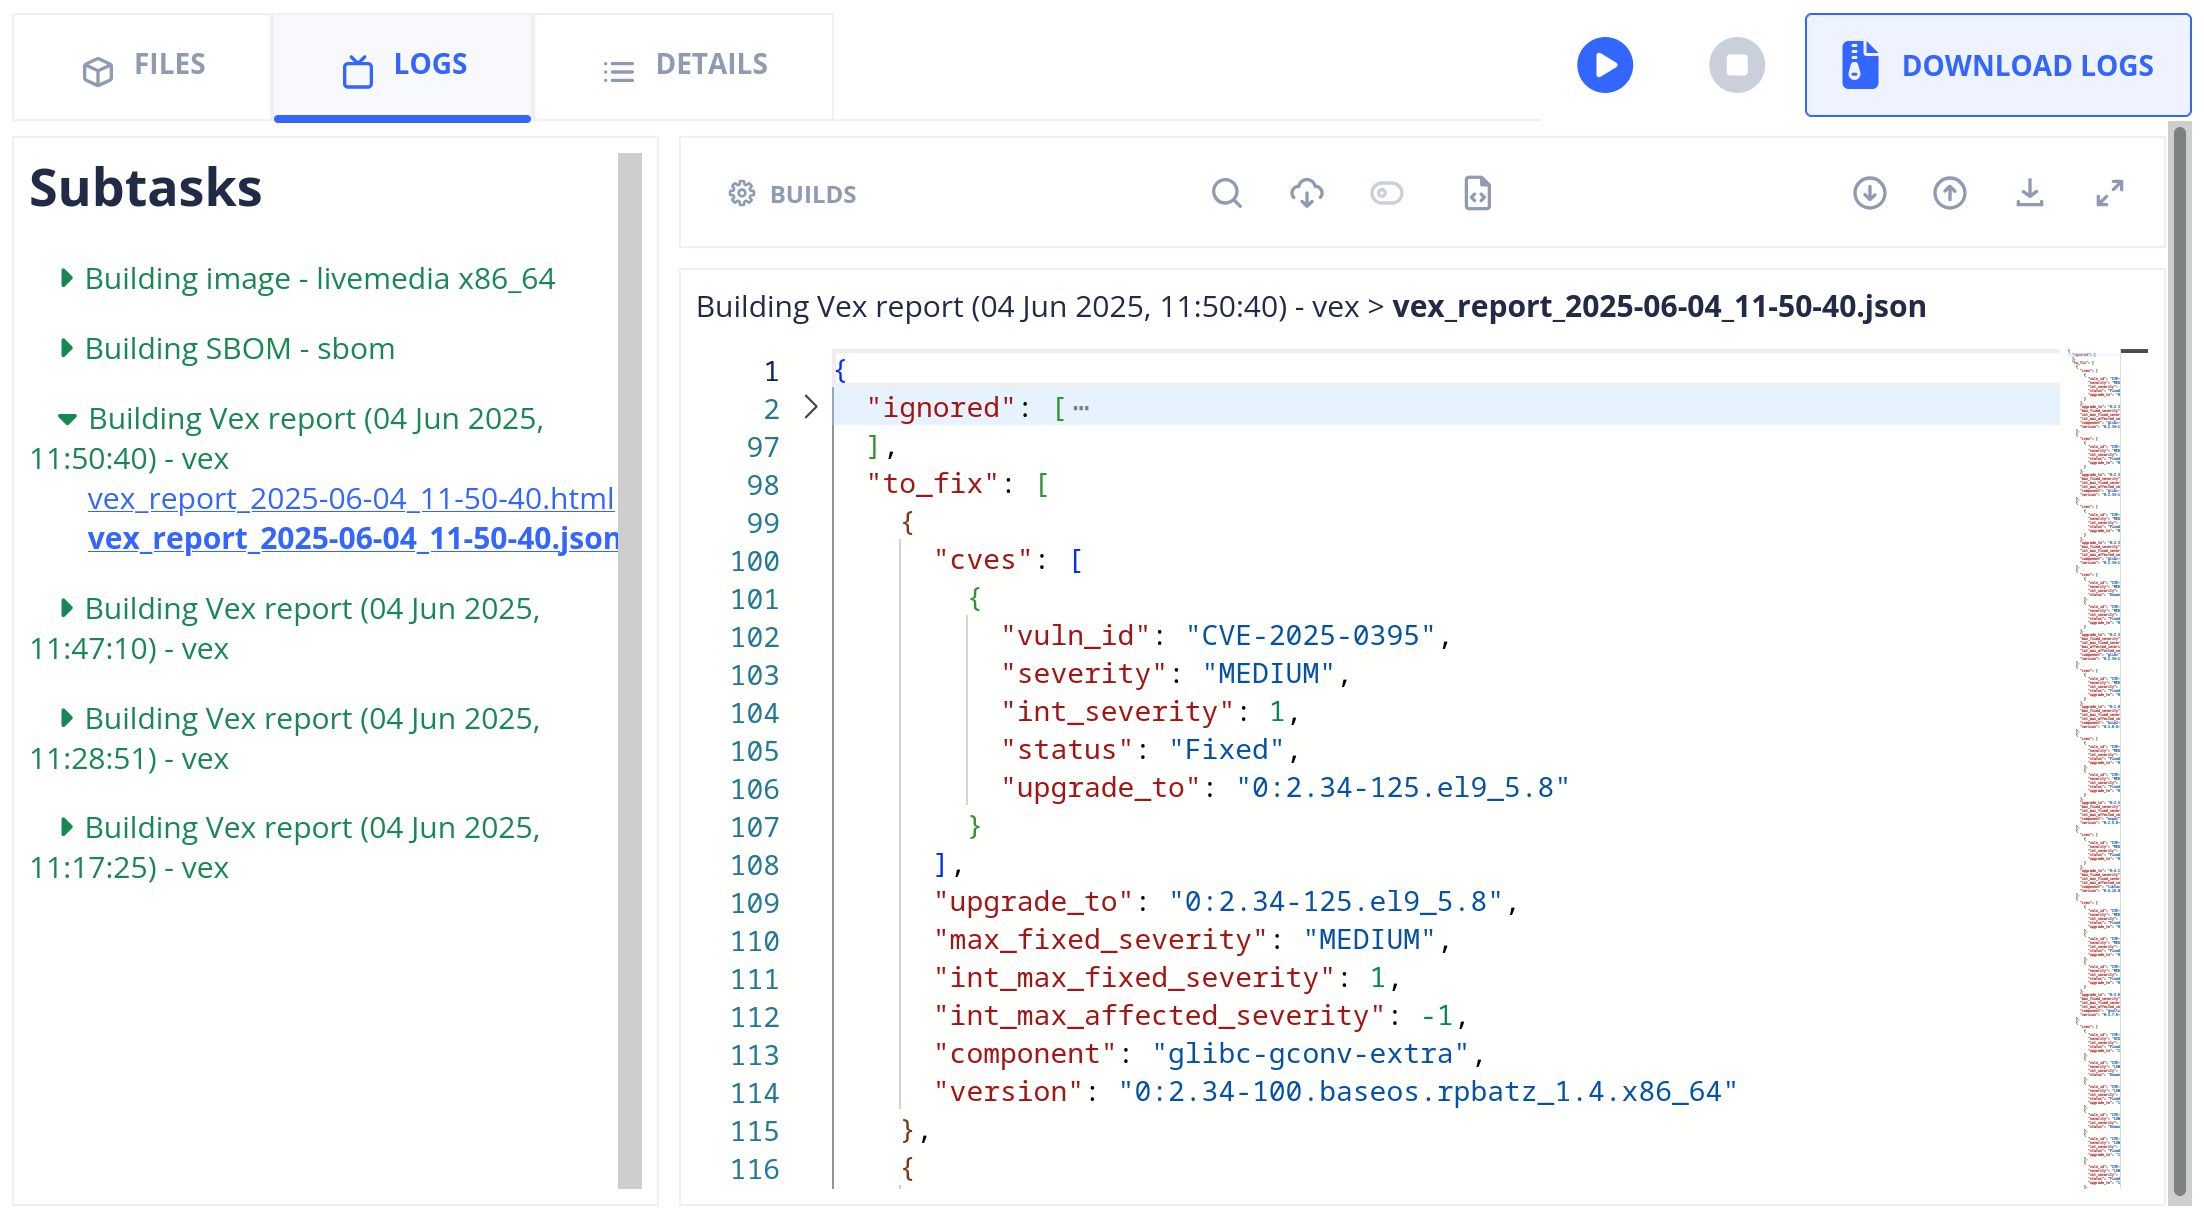Open vex_report_2025-06-04_11-50-40.html link
The image size is (2204, 1218).
350,498
